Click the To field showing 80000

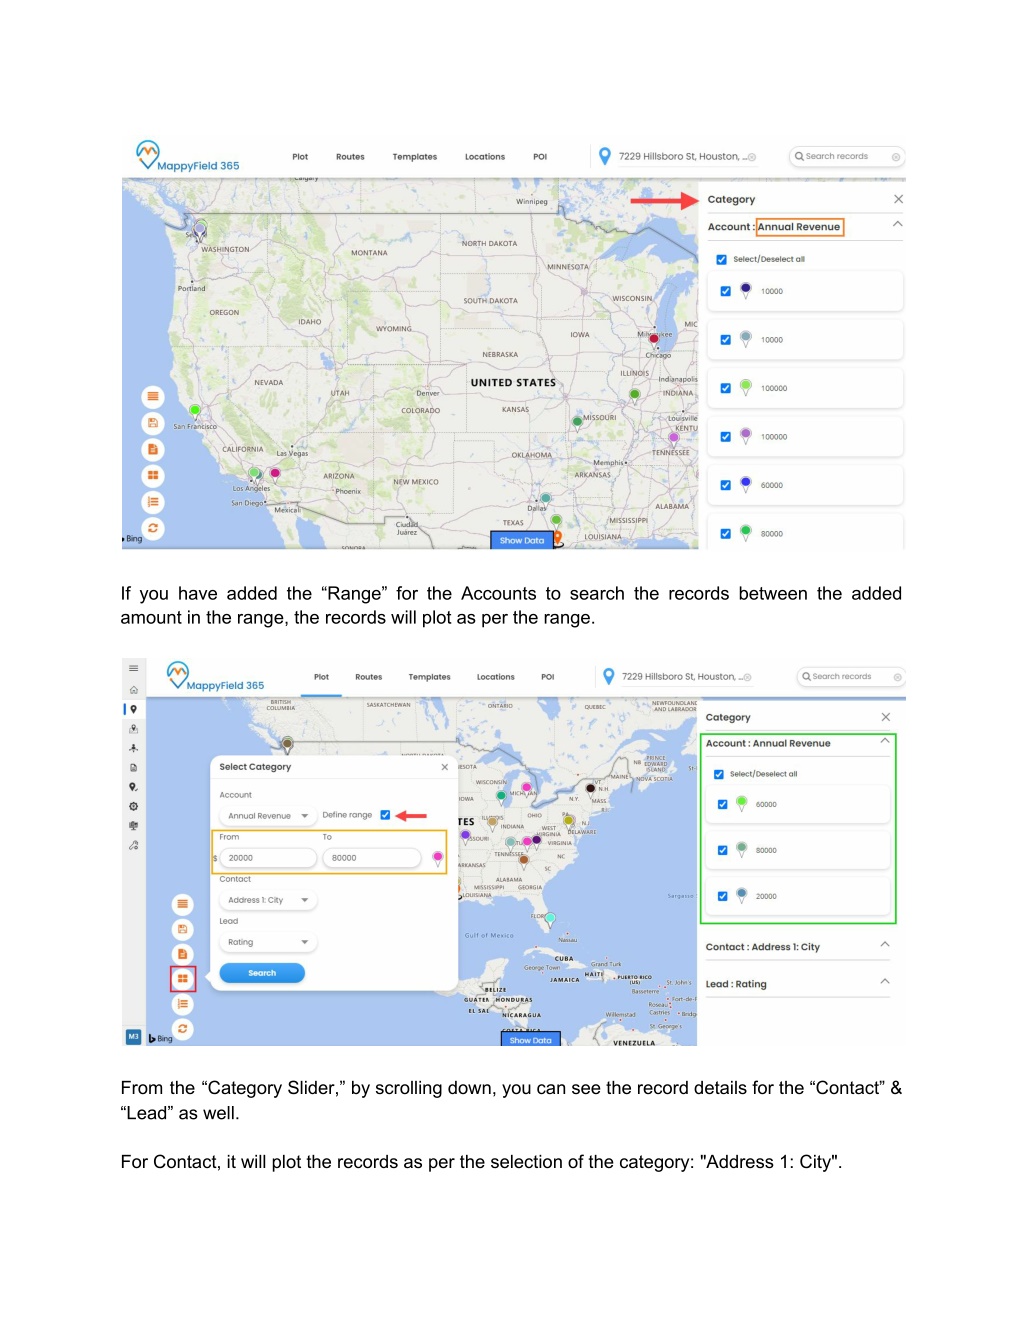pos(371,858)
